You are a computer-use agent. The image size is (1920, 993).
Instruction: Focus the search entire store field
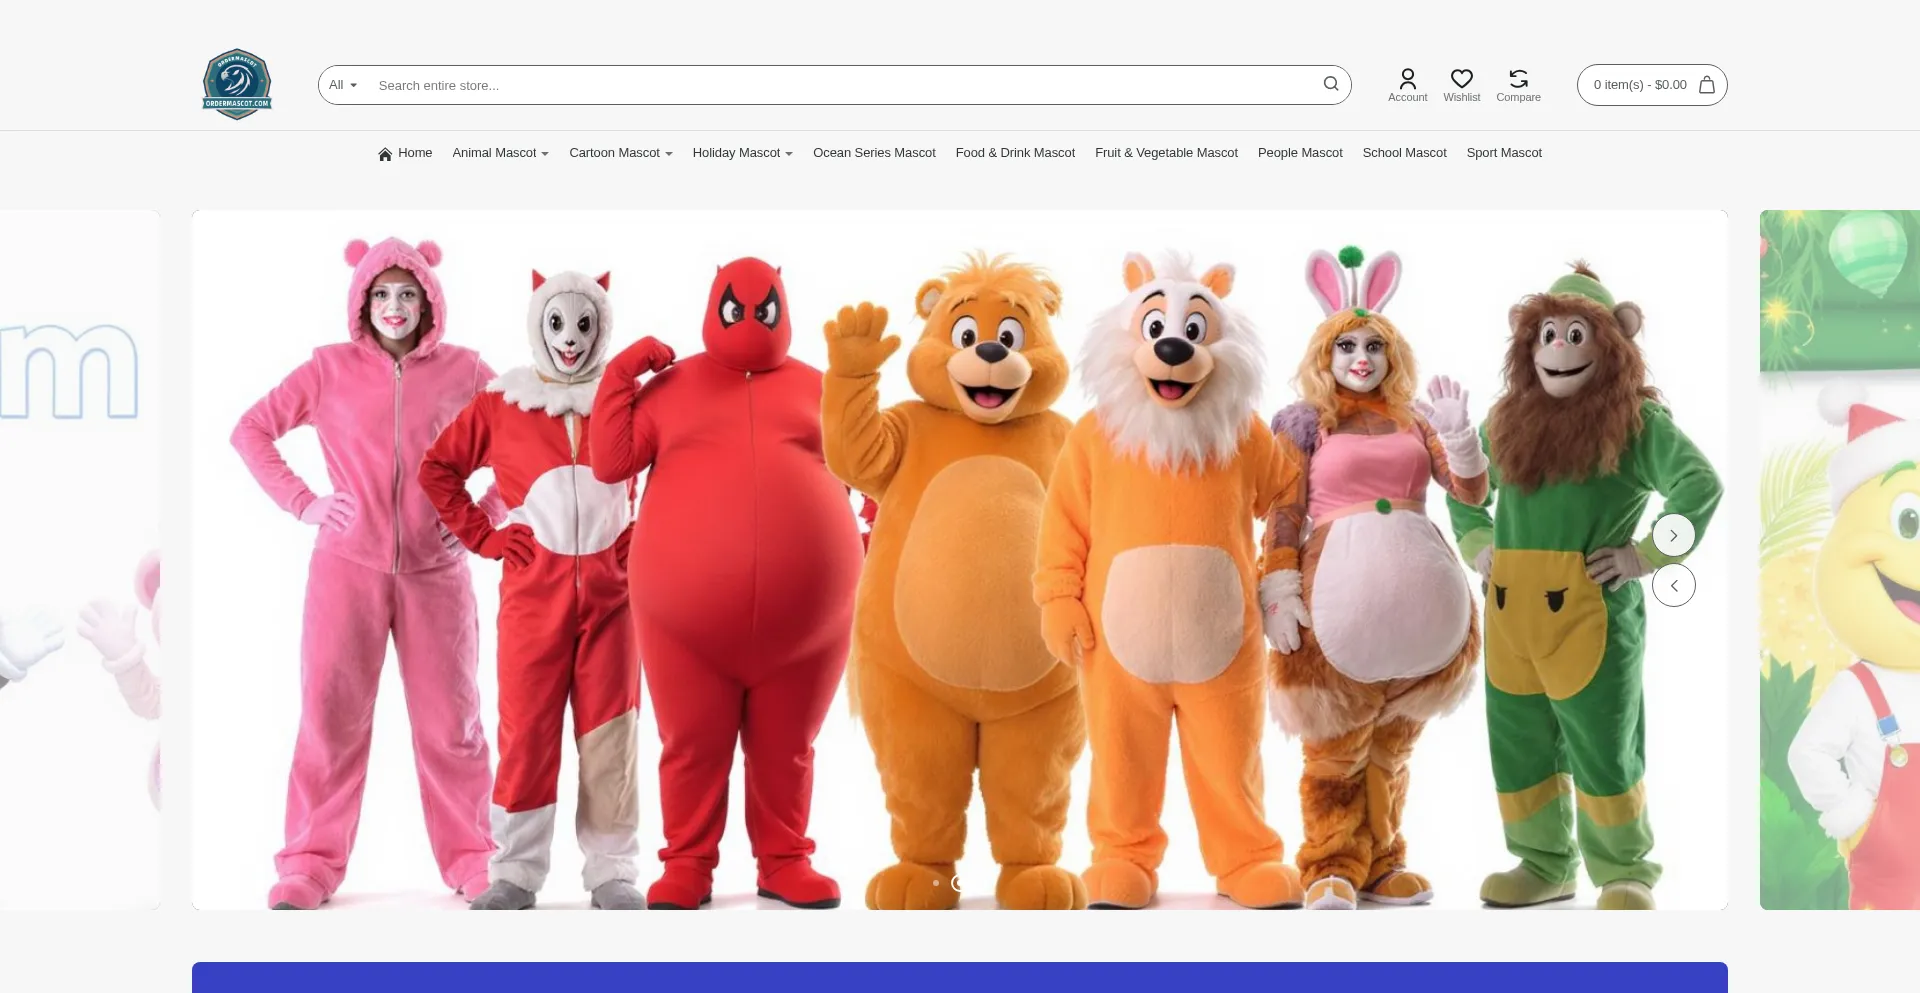[840, 85]
